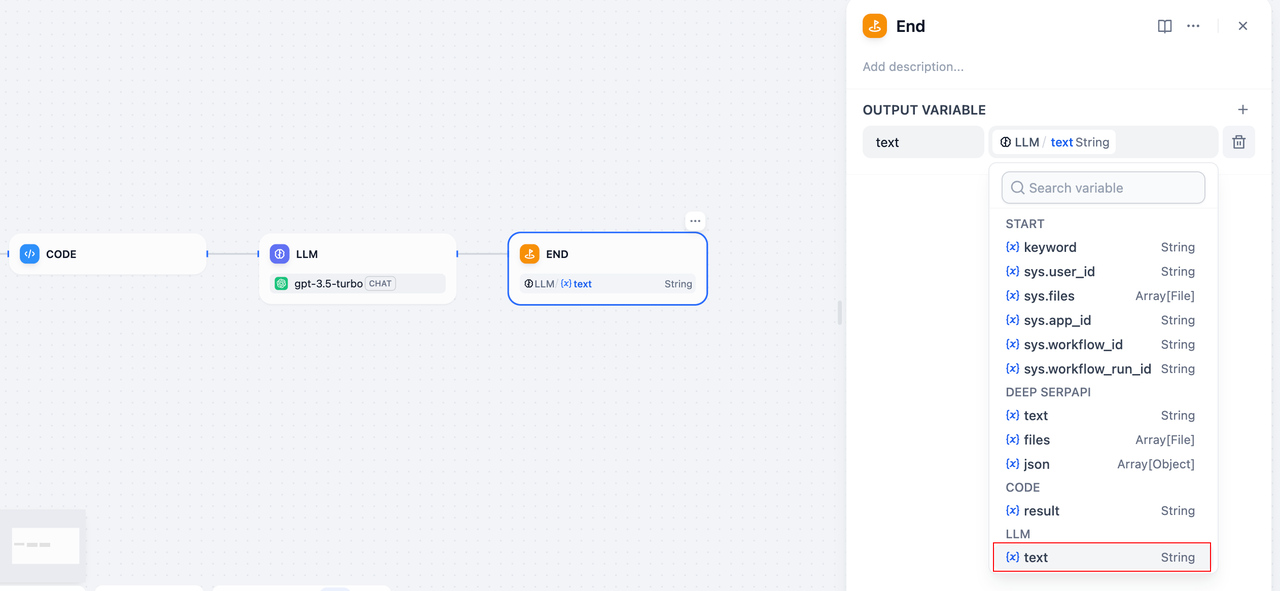
Task: Open the help book icon in End panel
Action: point(1165,26)
